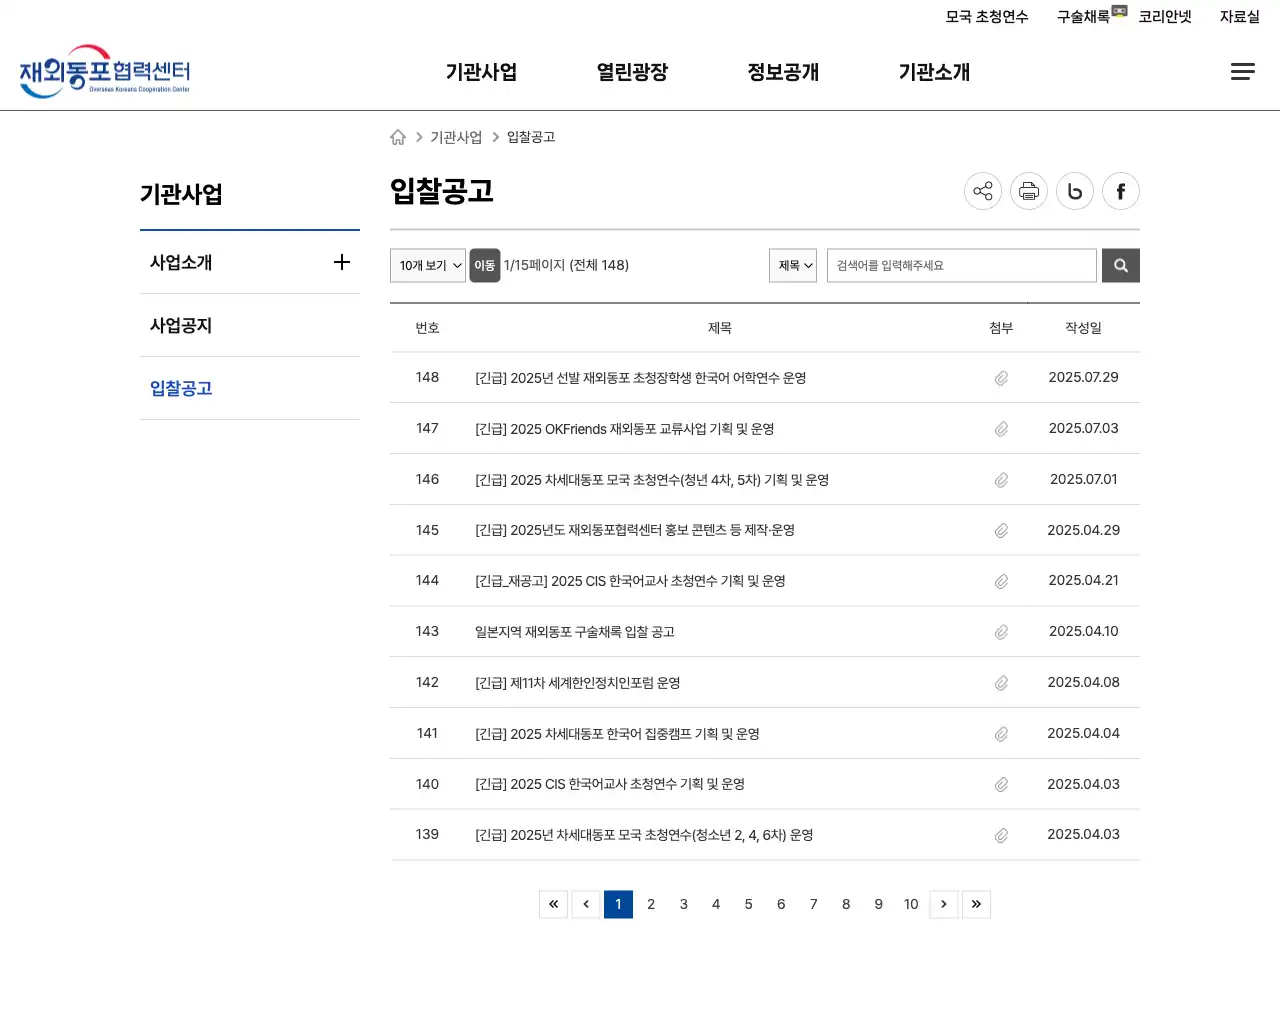Select 사업소개 in sidebar
Image resolution: width=1280 pixels, height=1024 pixels.
181,262
